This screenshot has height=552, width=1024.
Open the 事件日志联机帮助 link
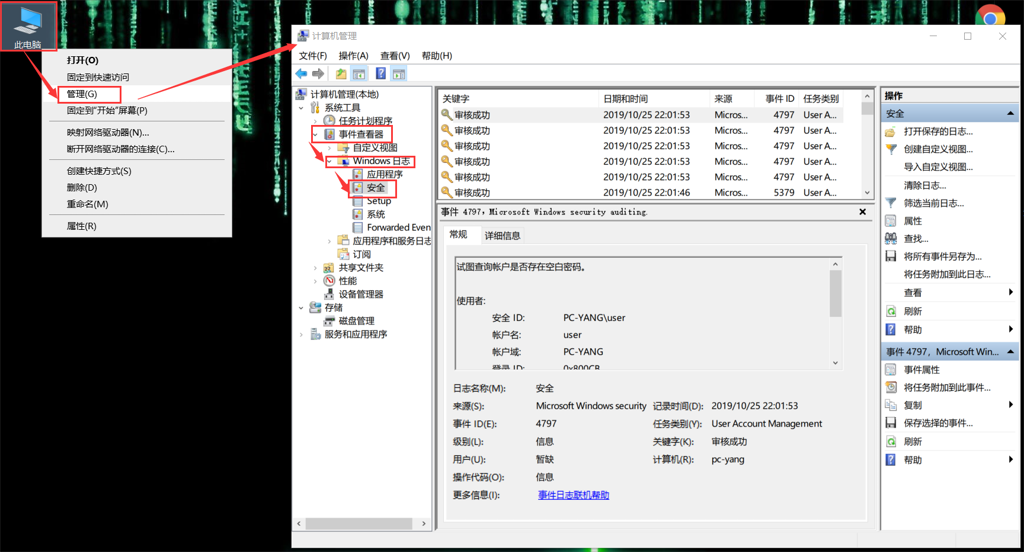tap(573, 495)
